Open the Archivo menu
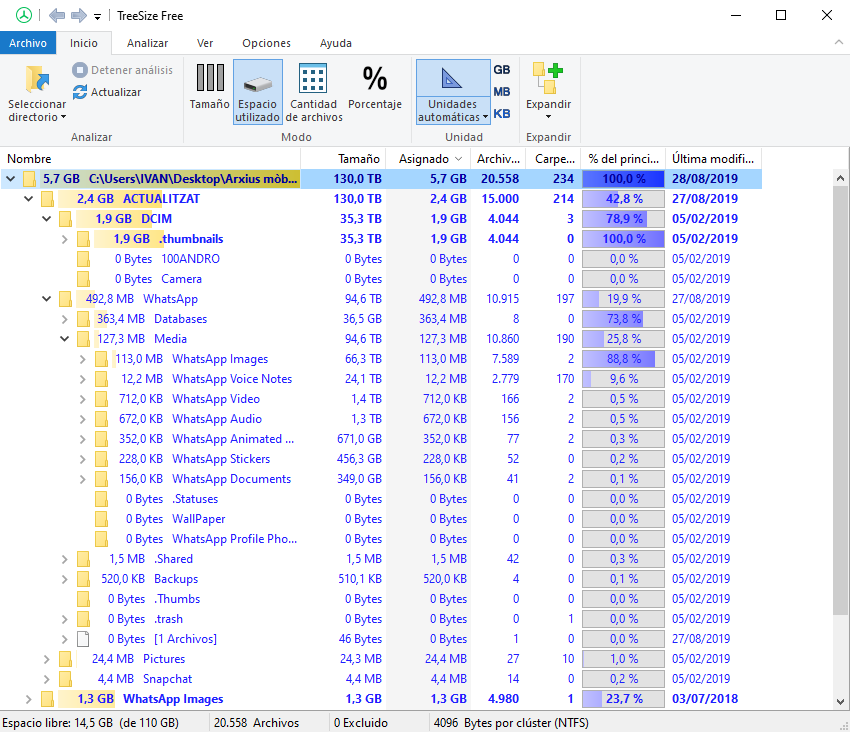 click(28, 43)
